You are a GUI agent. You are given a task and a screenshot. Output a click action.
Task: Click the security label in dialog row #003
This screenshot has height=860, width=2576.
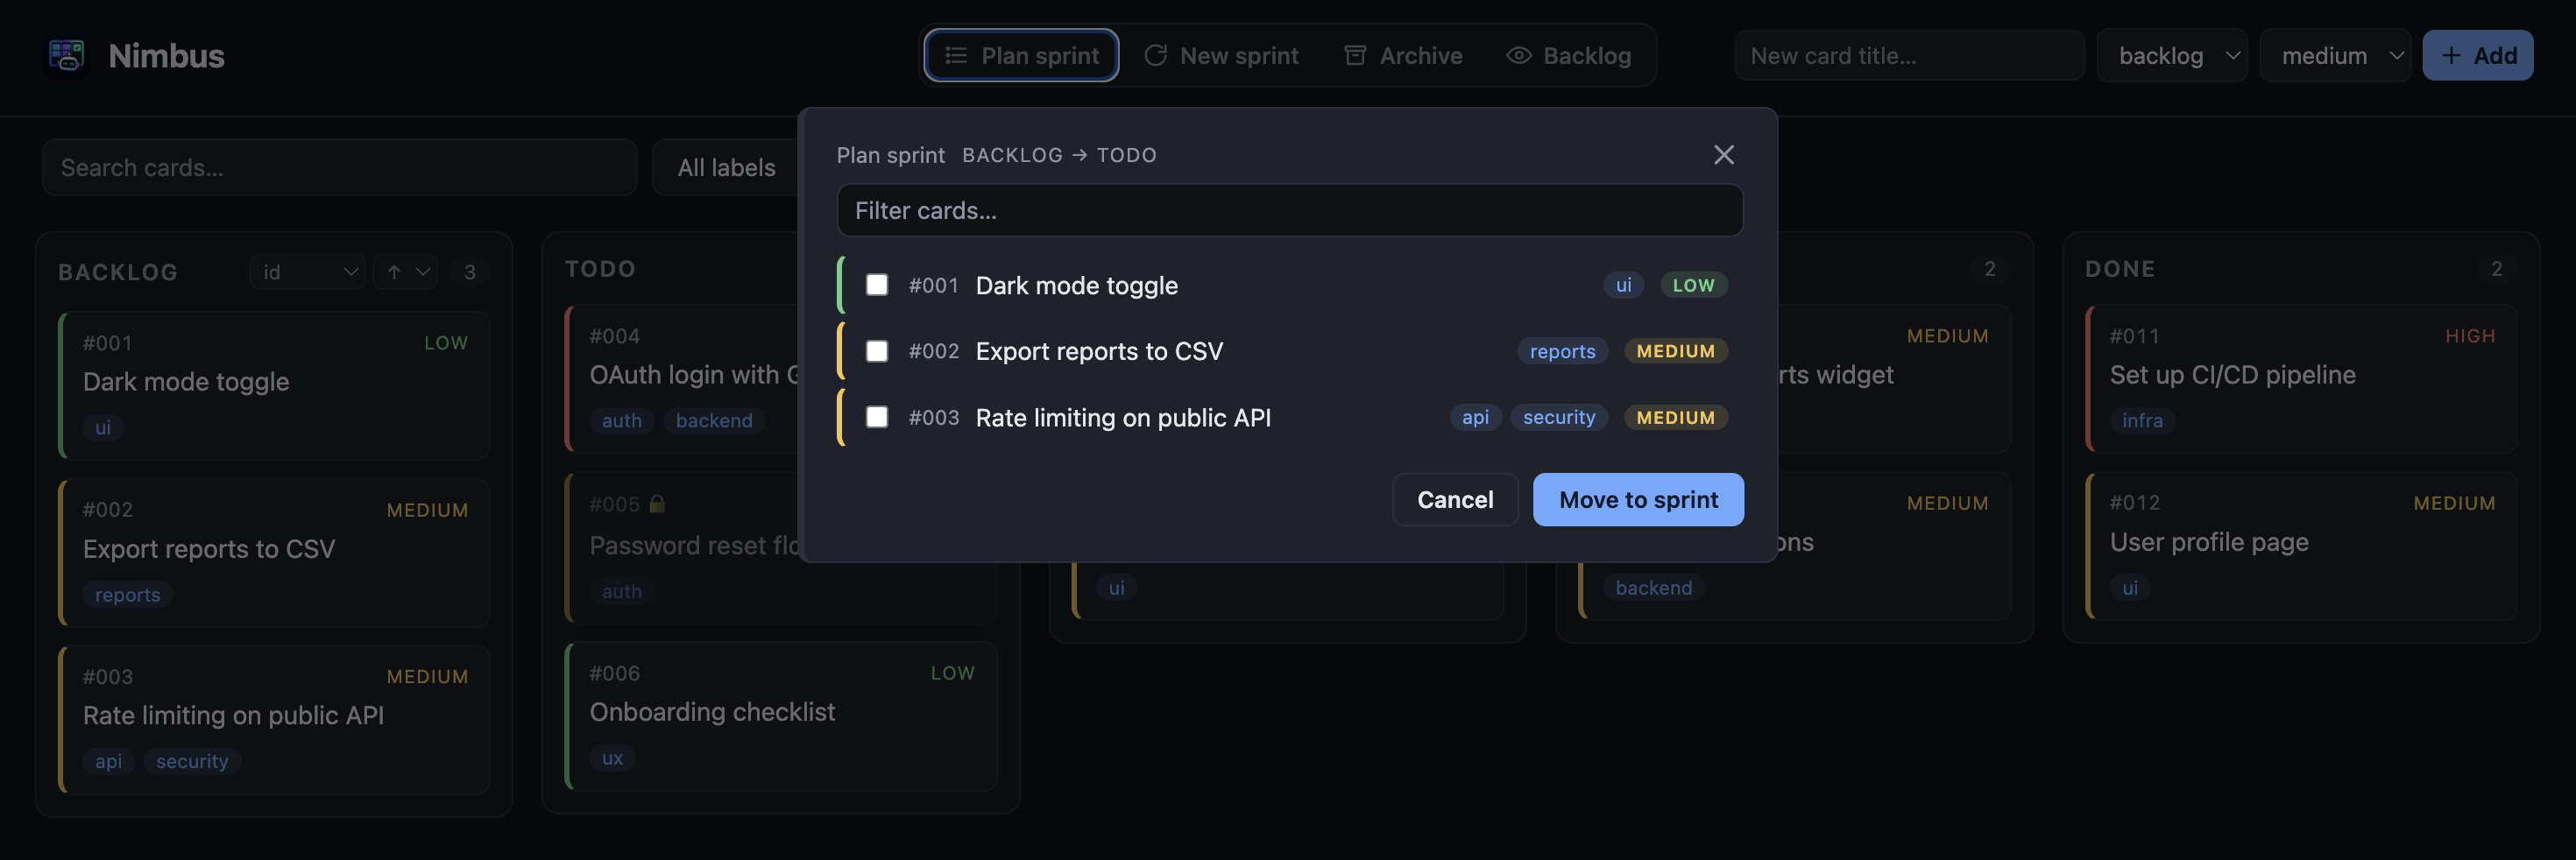click(x=1558, y=417)
